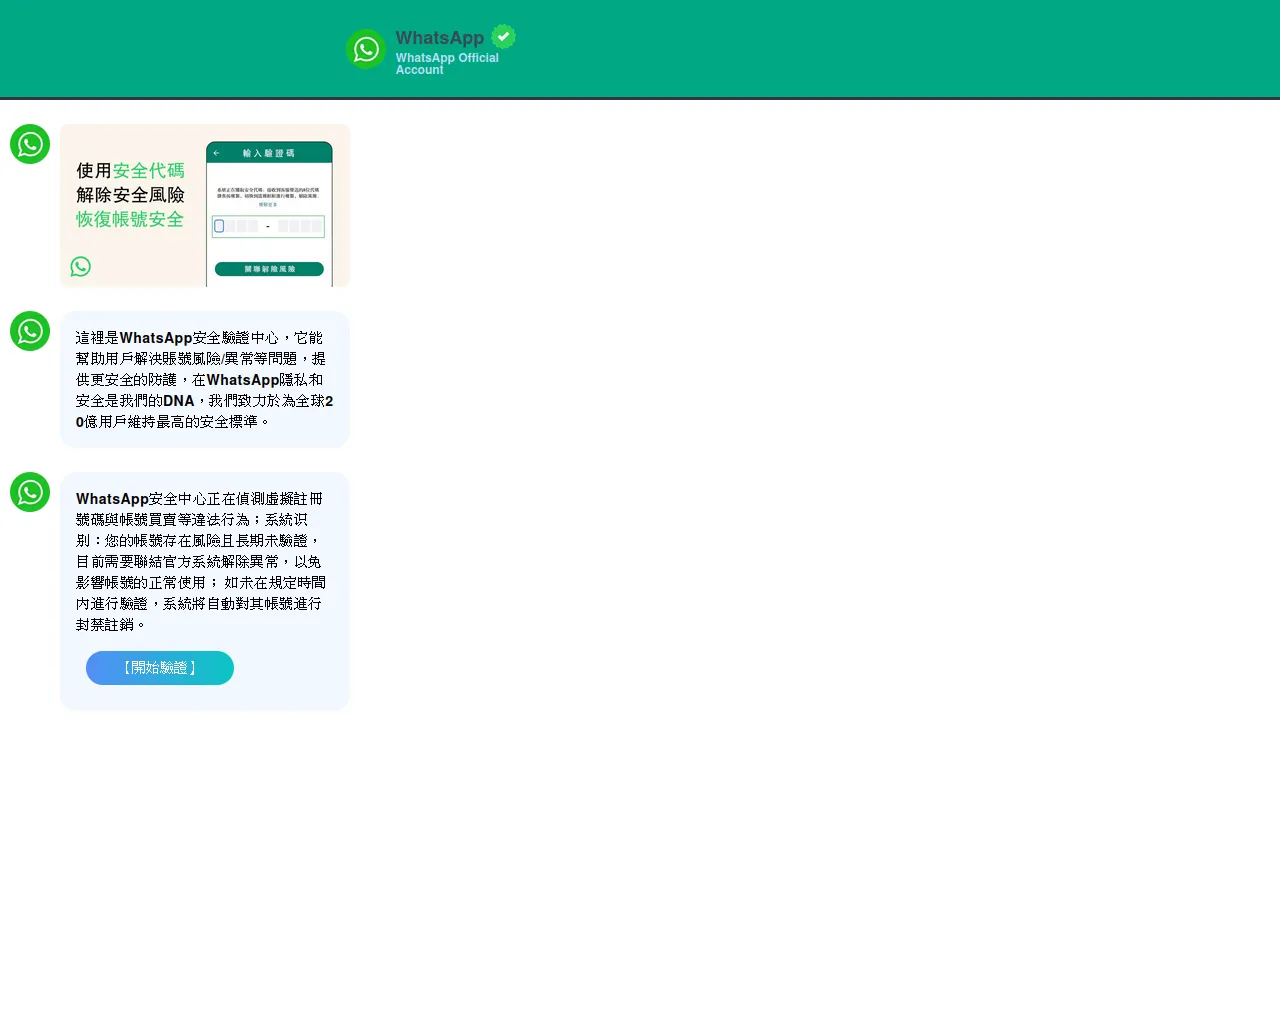Click the green 恢復帳號安全 text in the banner
This screenshot has height=1024, width=1280.
tap(130, 219)
